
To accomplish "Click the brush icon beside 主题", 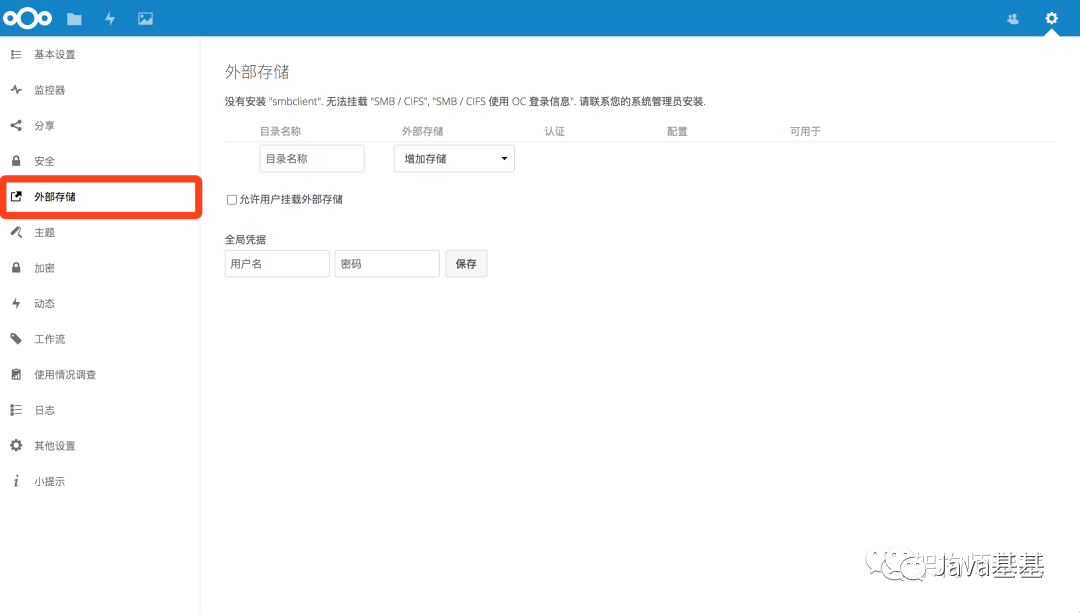I will pos(16,232).
